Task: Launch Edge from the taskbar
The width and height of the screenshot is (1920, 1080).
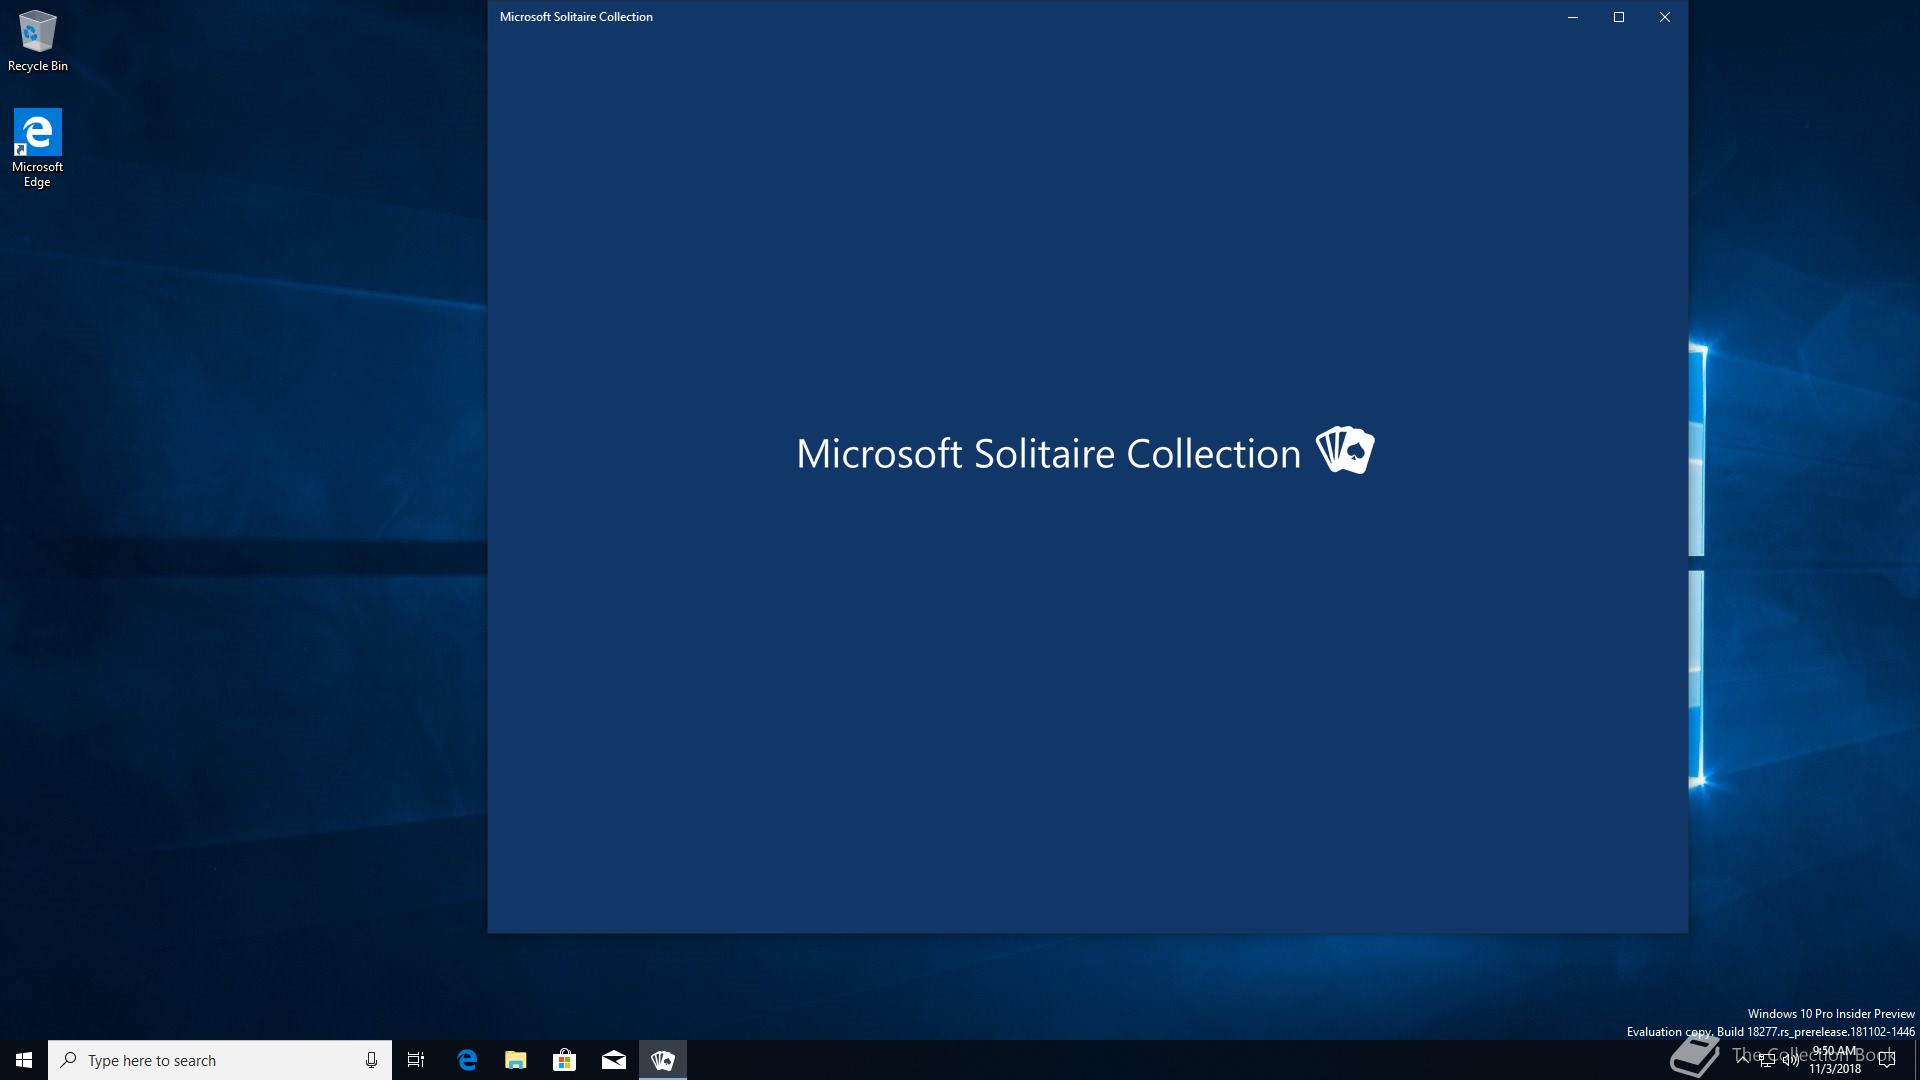Action: (467, 1060)
